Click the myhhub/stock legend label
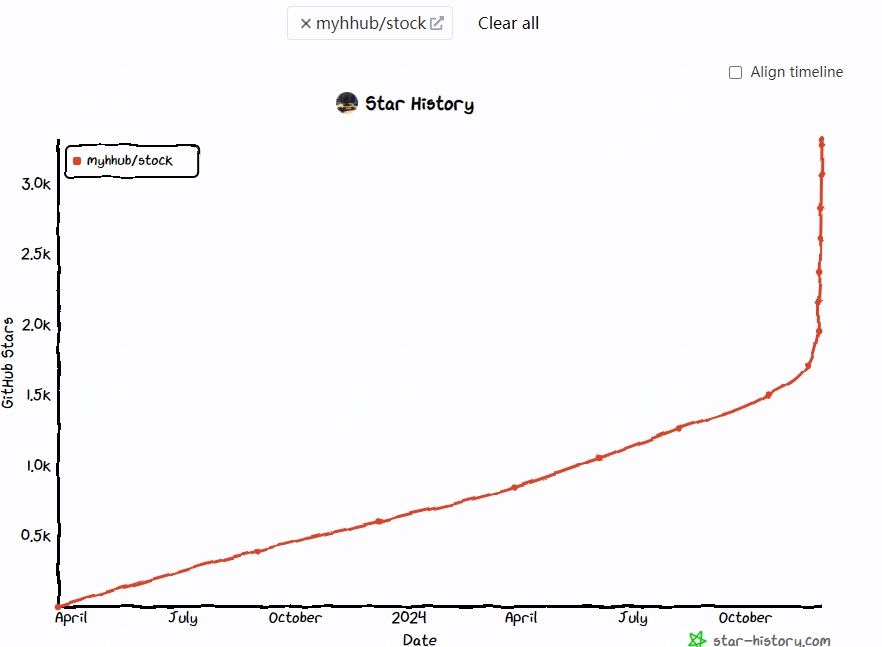882x647 pixels. pos(129,161)
